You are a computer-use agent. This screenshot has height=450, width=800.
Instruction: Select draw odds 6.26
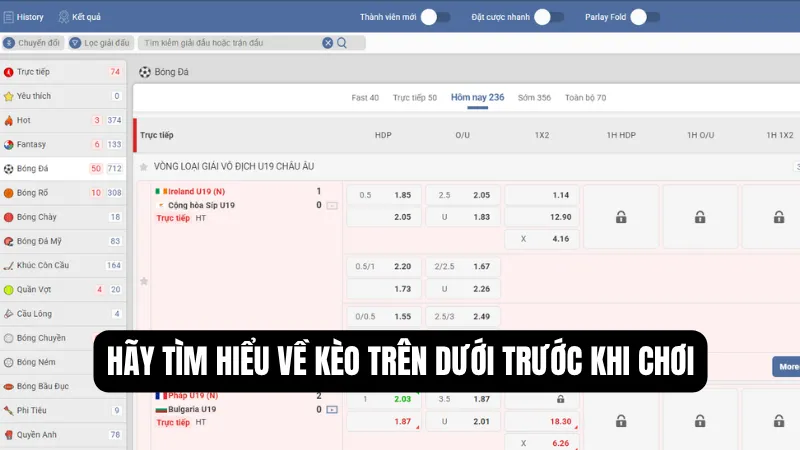(x=542, y=443)
